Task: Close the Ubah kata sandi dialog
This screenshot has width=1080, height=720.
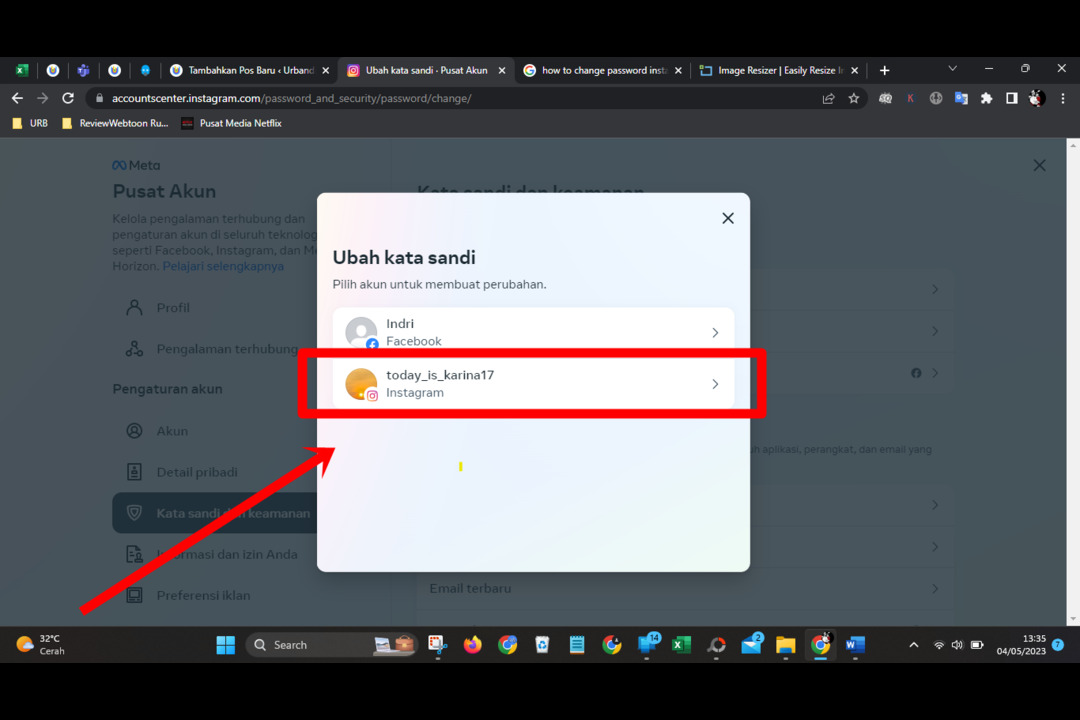Action: click(x=727, y=218)
